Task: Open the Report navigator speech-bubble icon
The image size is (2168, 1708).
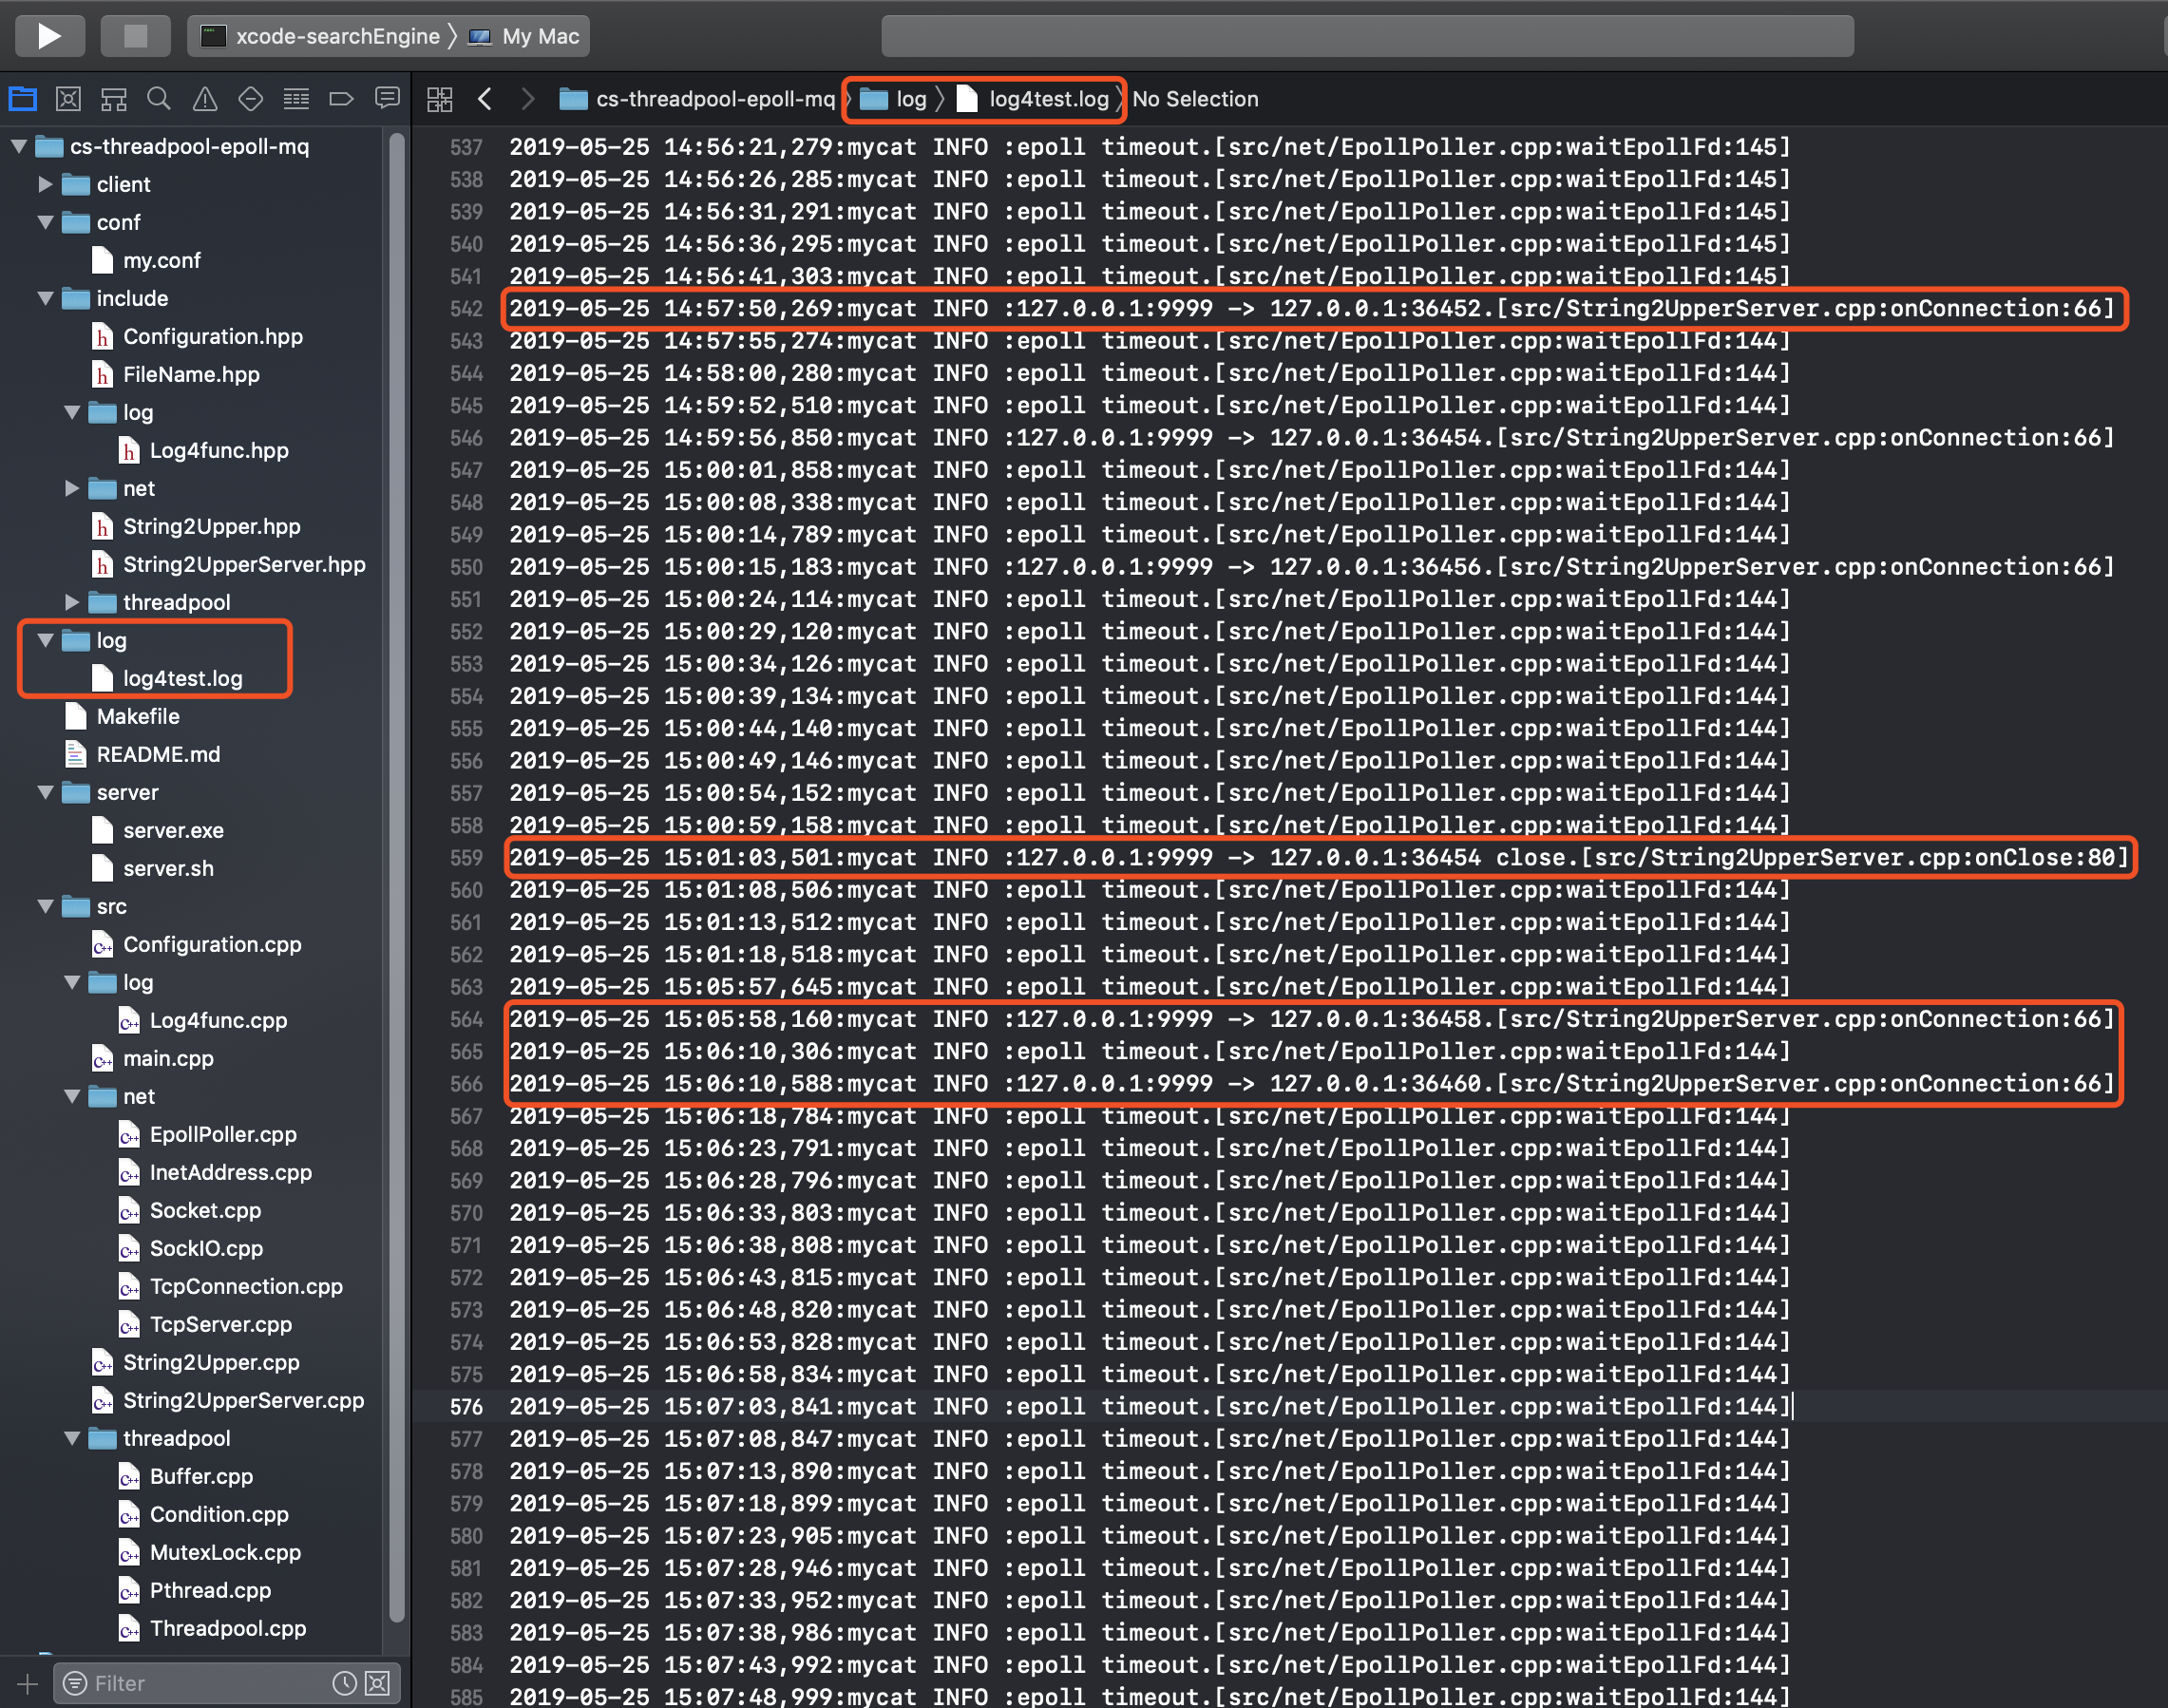Action: [x=387, y=98]
